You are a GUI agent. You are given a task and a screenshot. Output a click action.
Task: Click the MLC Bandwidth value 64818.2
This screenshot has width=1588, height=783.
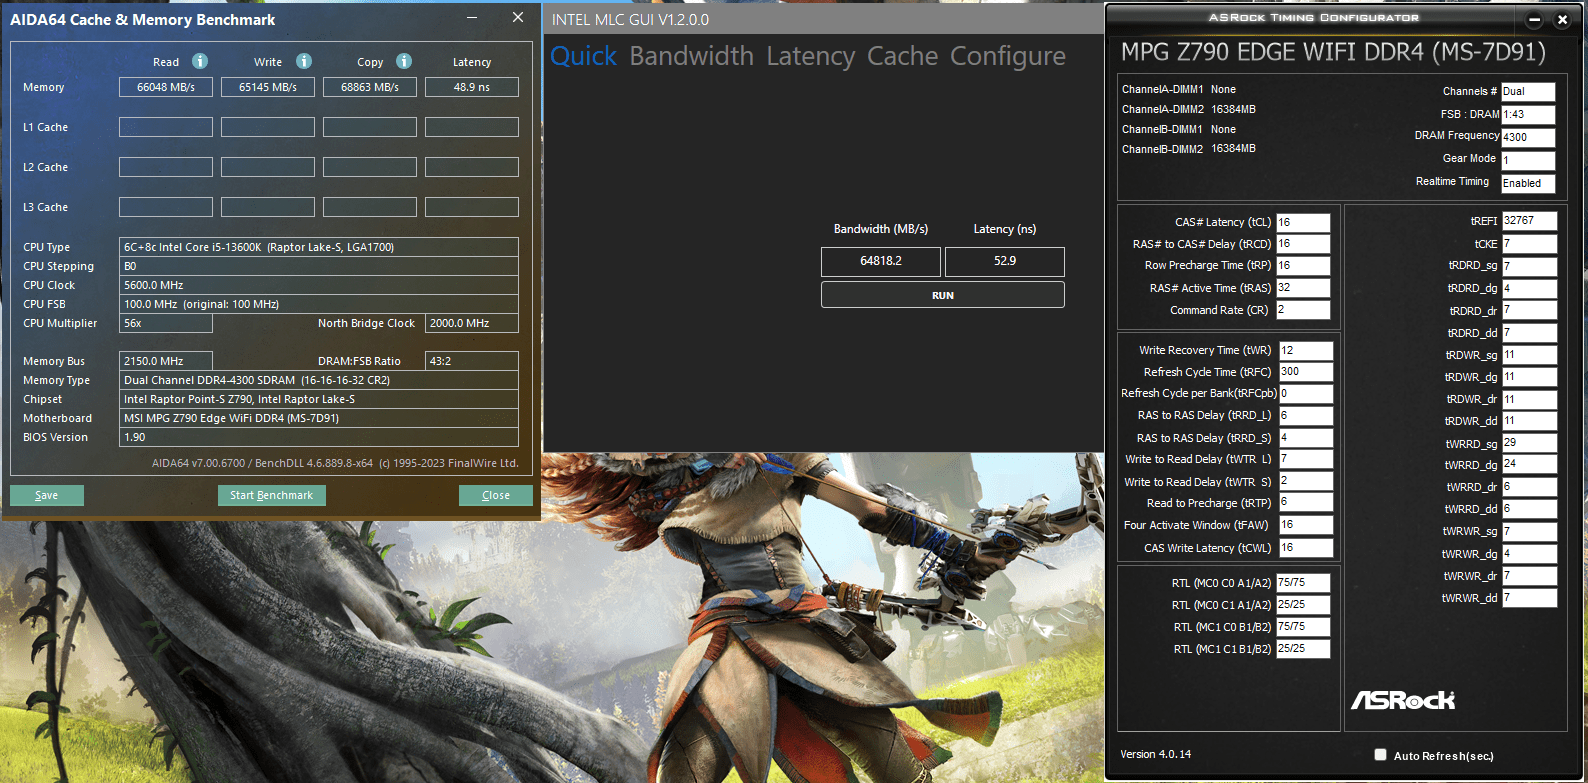tap(881, 261)
